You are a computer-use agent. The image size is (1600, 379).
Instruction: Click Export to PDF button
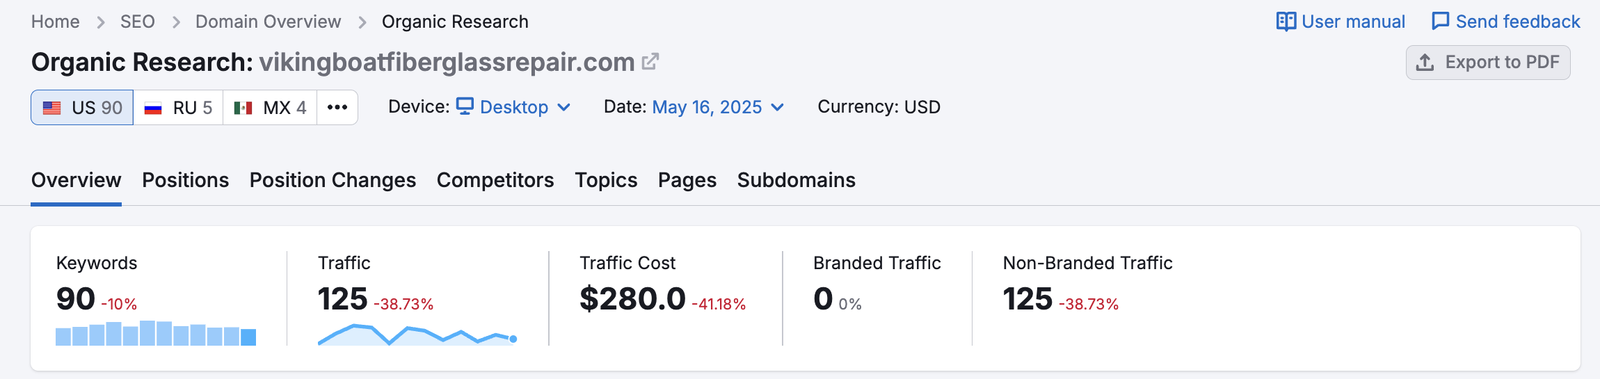click(x=1488, y=62)
